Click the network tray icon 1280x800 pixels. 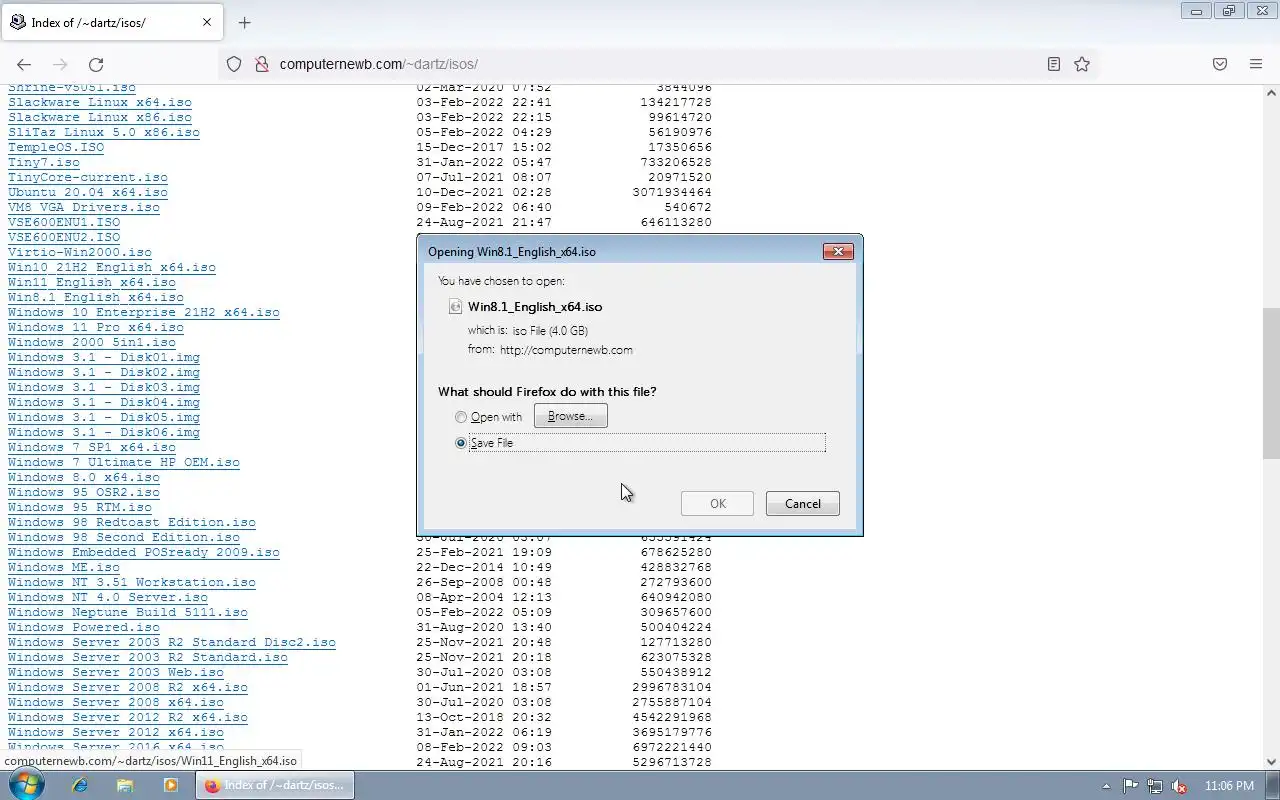click(1155, 786)
